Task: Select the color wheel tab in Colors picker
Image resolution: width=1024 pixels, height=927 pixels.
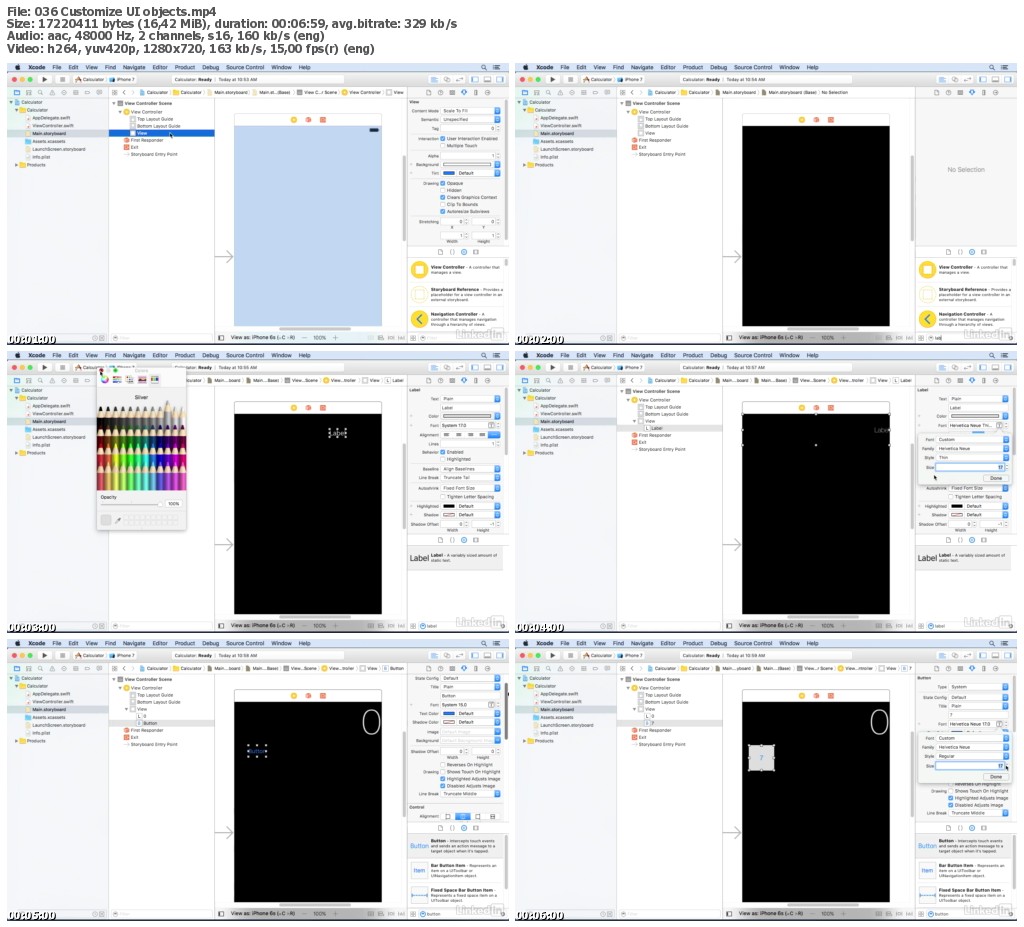Action: [x=104, y=379]
